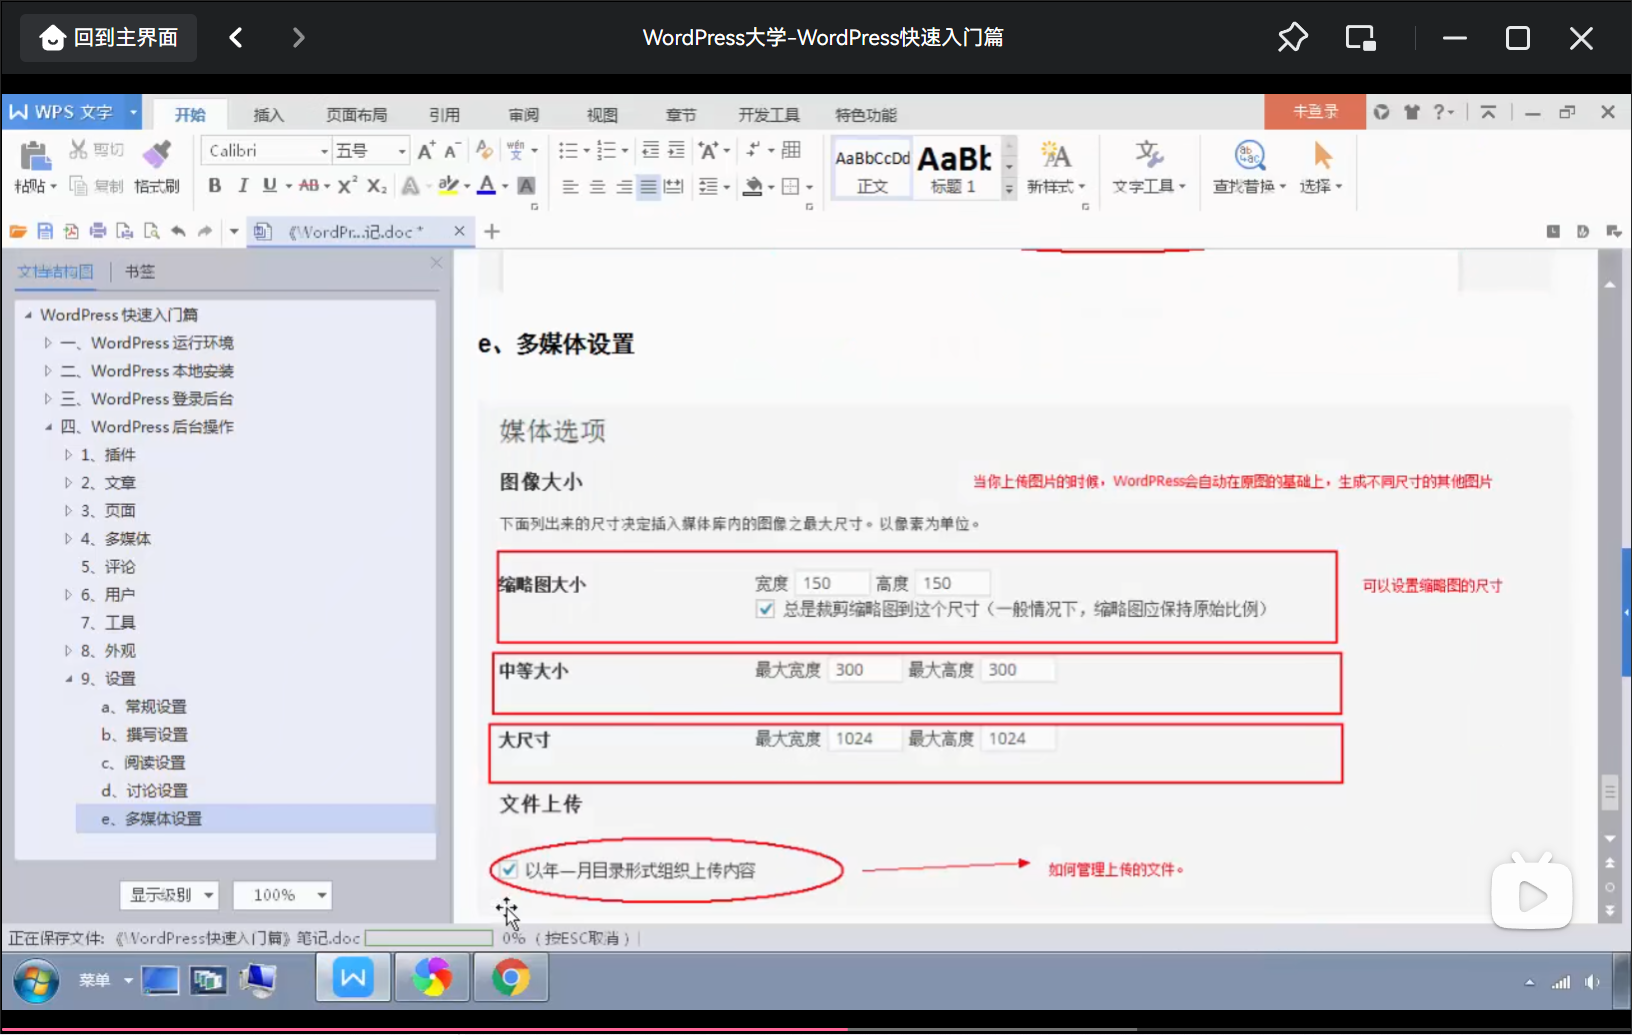Click the picture-in-picture icon in title bar
This screenshot has height=1035, width=1632.
tap(1360, 38)
